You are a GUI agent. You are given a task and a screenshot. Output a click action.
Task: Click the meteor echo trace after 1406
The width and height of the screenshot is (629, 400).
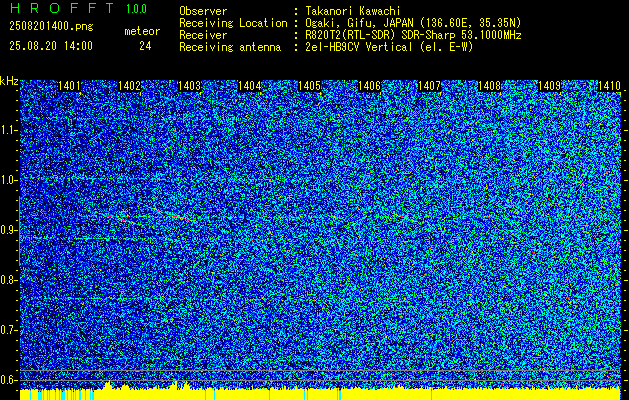pyautogui.click(x=405, y=217)
